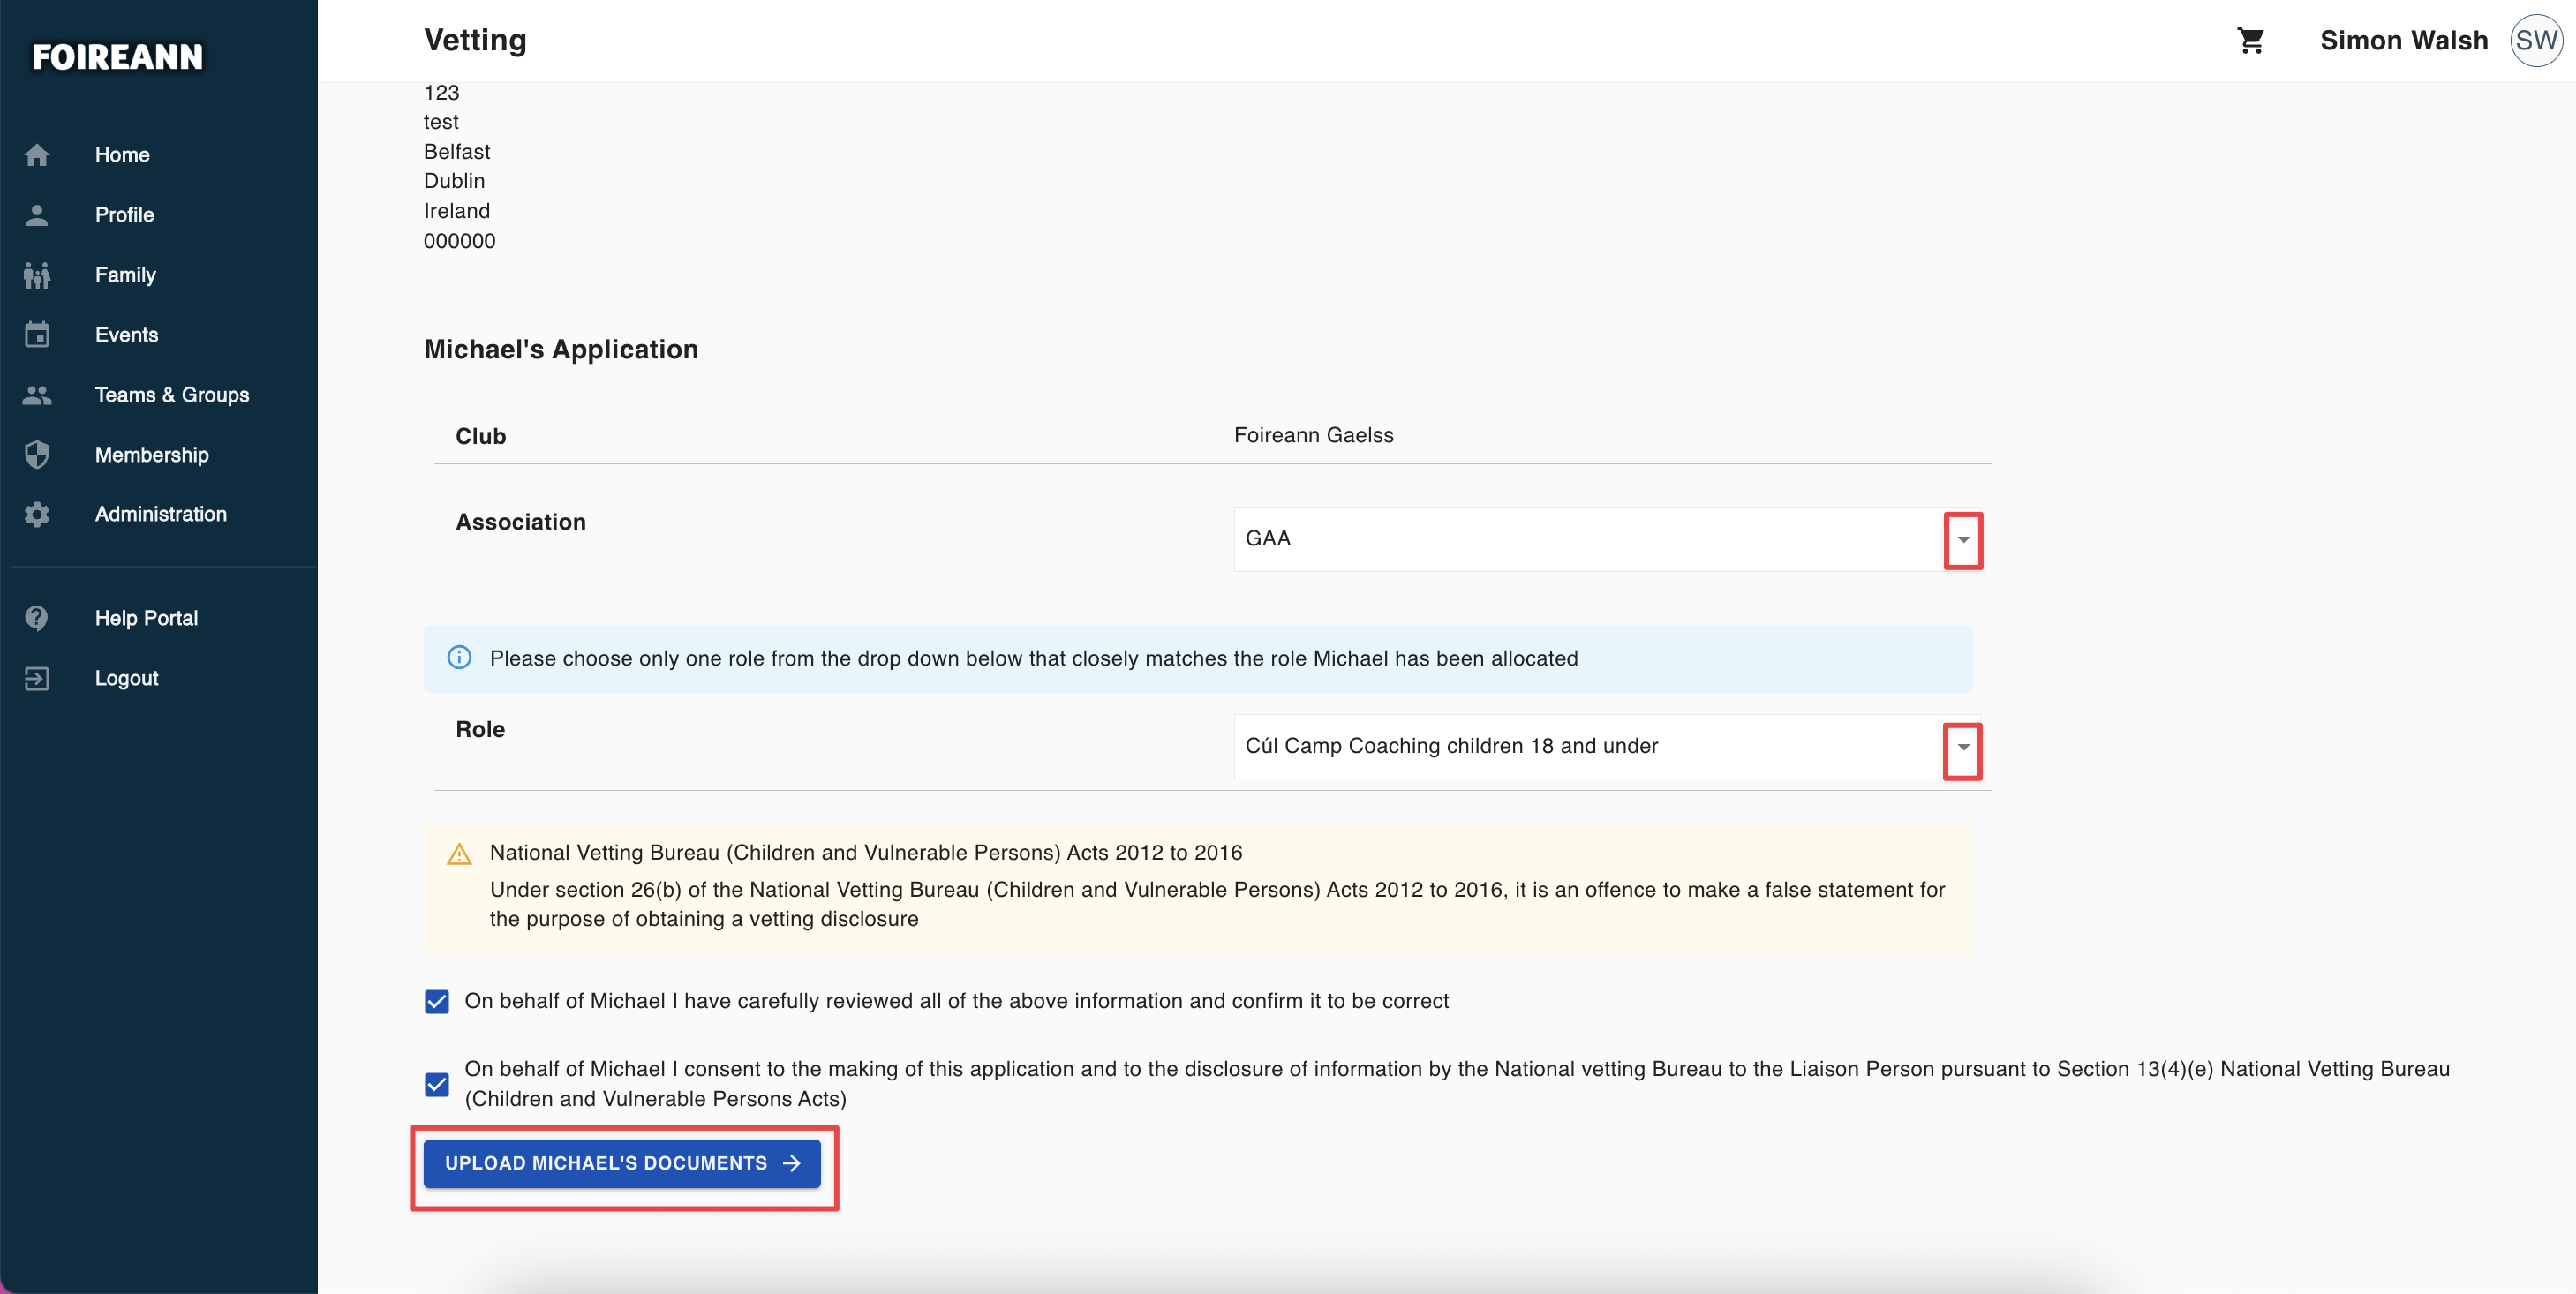This screenshot has width=2576, height=1294.
Task: Click the Family group icon
Action: [37, 275]
